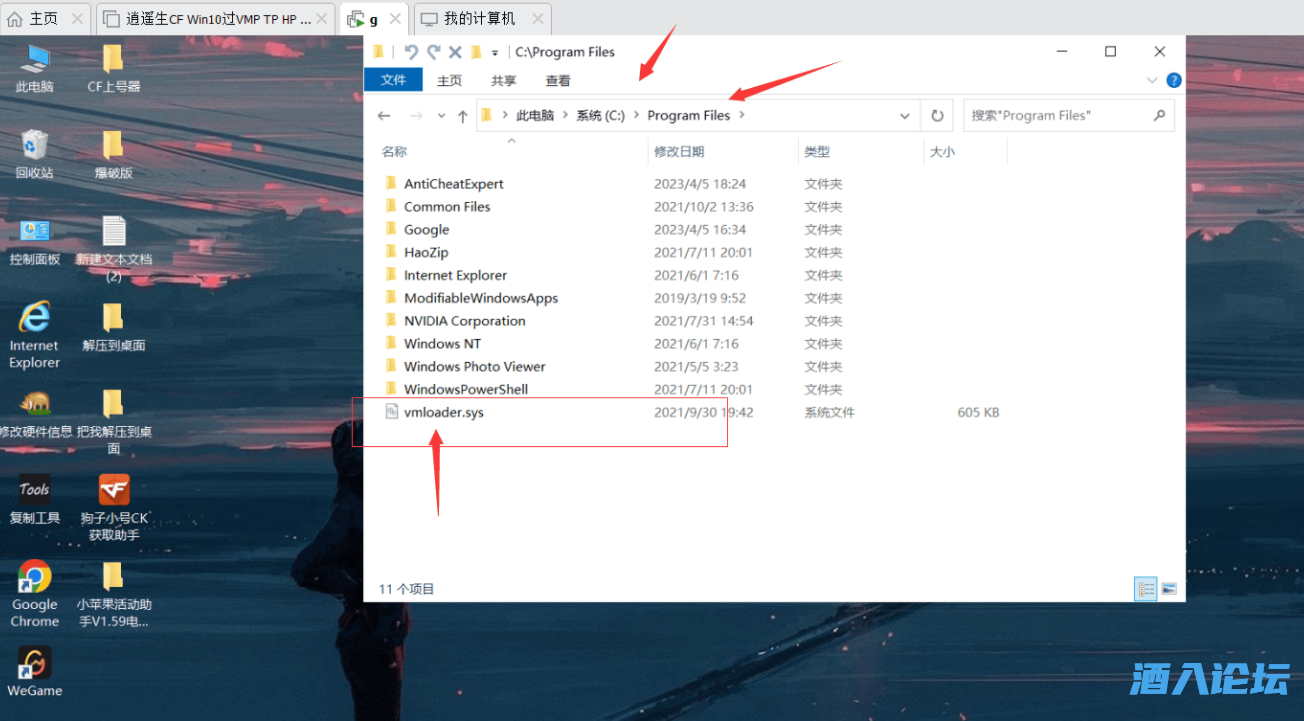Launch the 复制工具 Tools icon
This screenshot has height=721, width=1304.
pyautogui.click(x=34, y=500)
